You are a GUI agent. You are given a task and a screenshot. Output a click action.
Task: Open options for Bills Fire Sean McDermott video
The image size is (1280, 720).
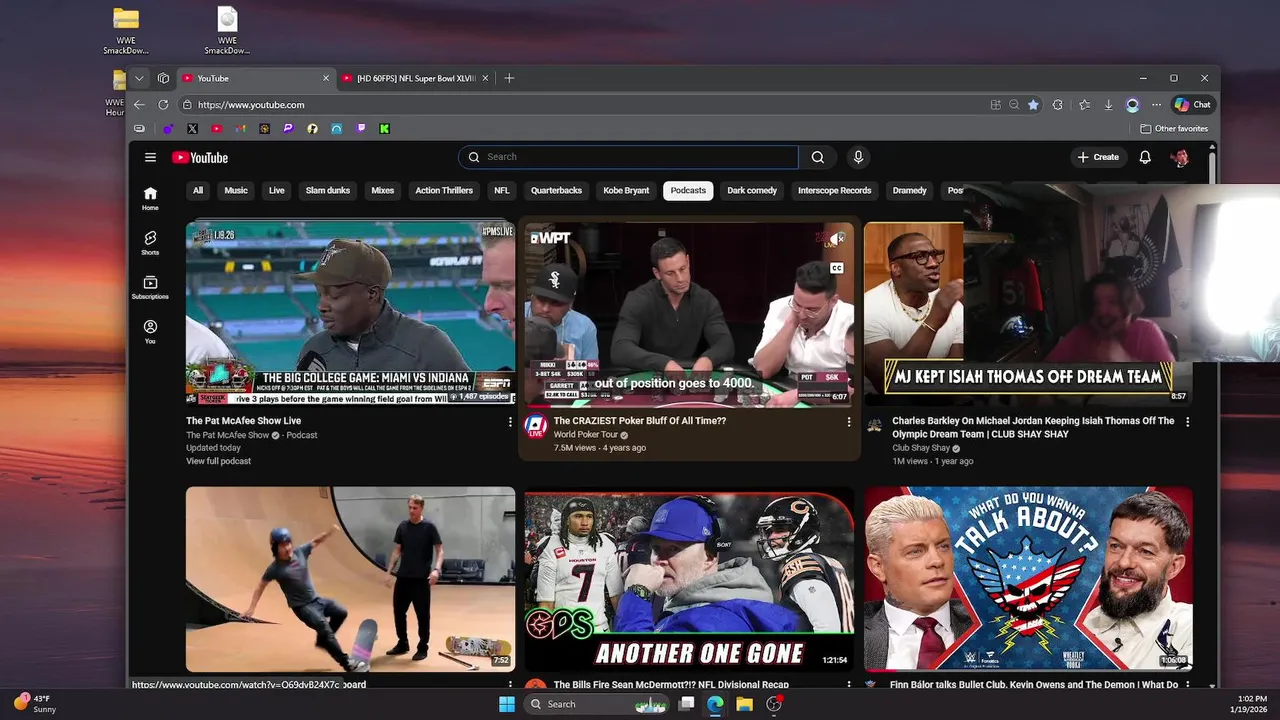(x=849, y=685)
